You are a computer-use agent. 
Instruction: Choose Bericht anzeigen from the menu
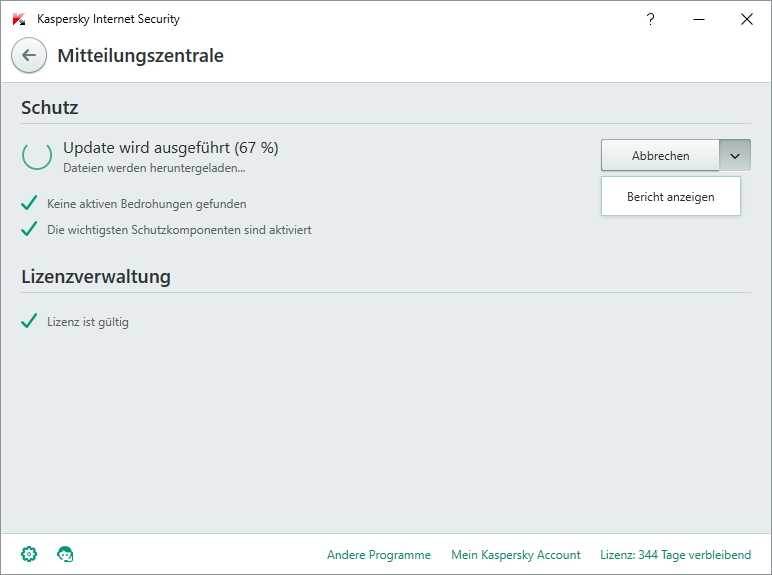pyautogui.click(x=671, y=196)
